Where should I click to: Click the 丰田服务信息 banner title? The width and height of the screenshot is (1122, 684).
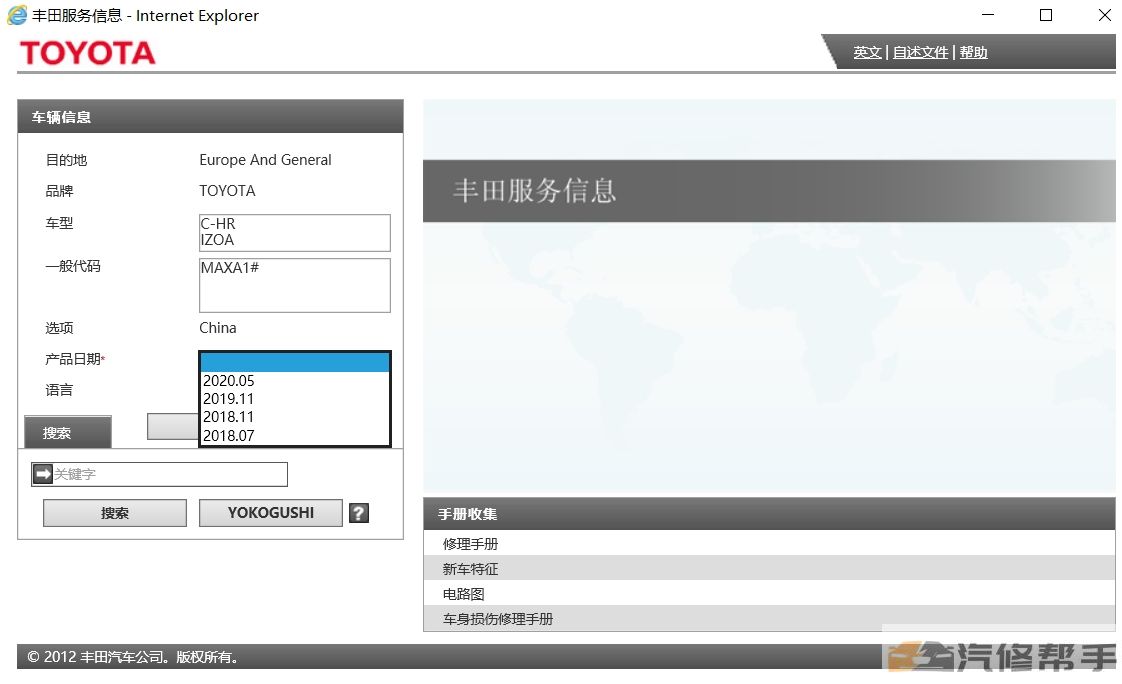click(x=535, y=191)
